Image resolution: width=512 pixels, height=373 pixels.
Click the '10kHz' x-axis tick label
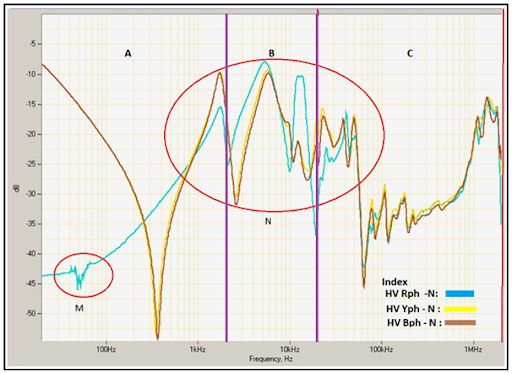click(x=290, y=350)
